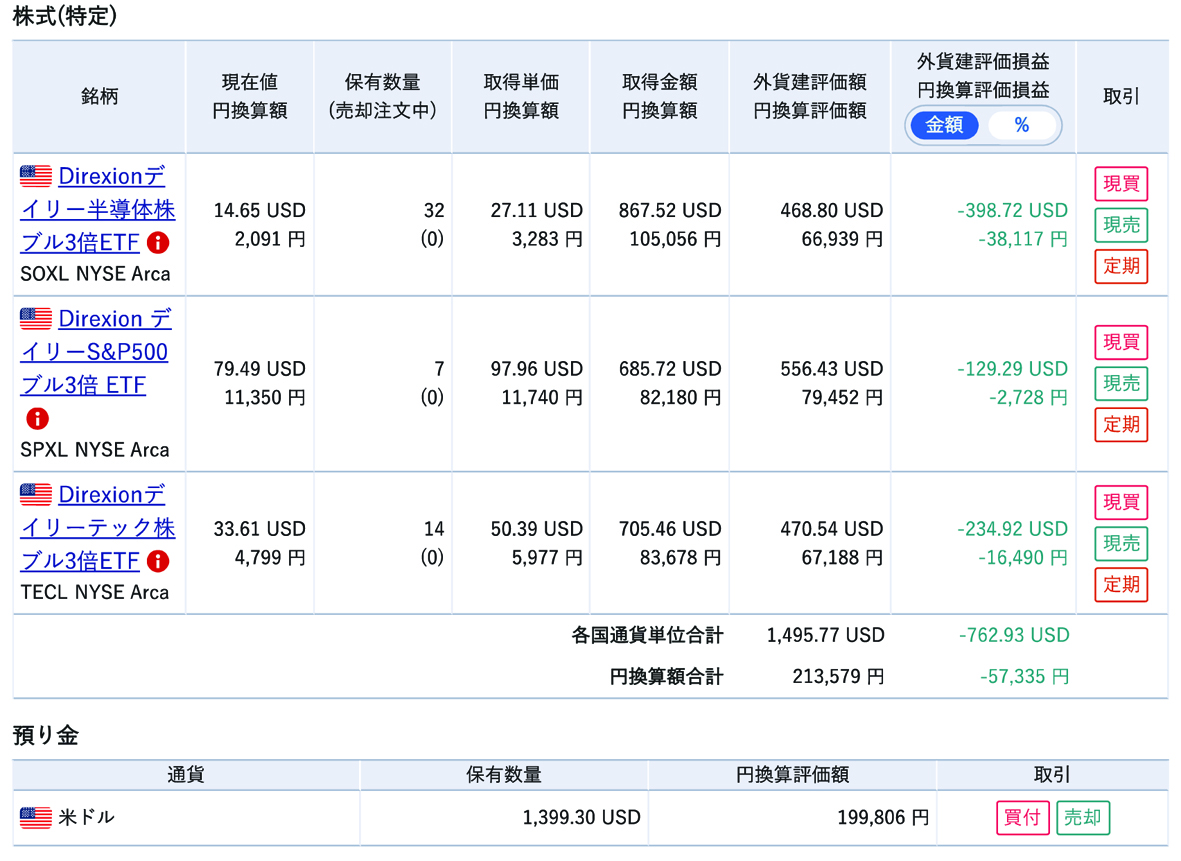Click the red info icon under SPXL ETF

pos(37,418)
